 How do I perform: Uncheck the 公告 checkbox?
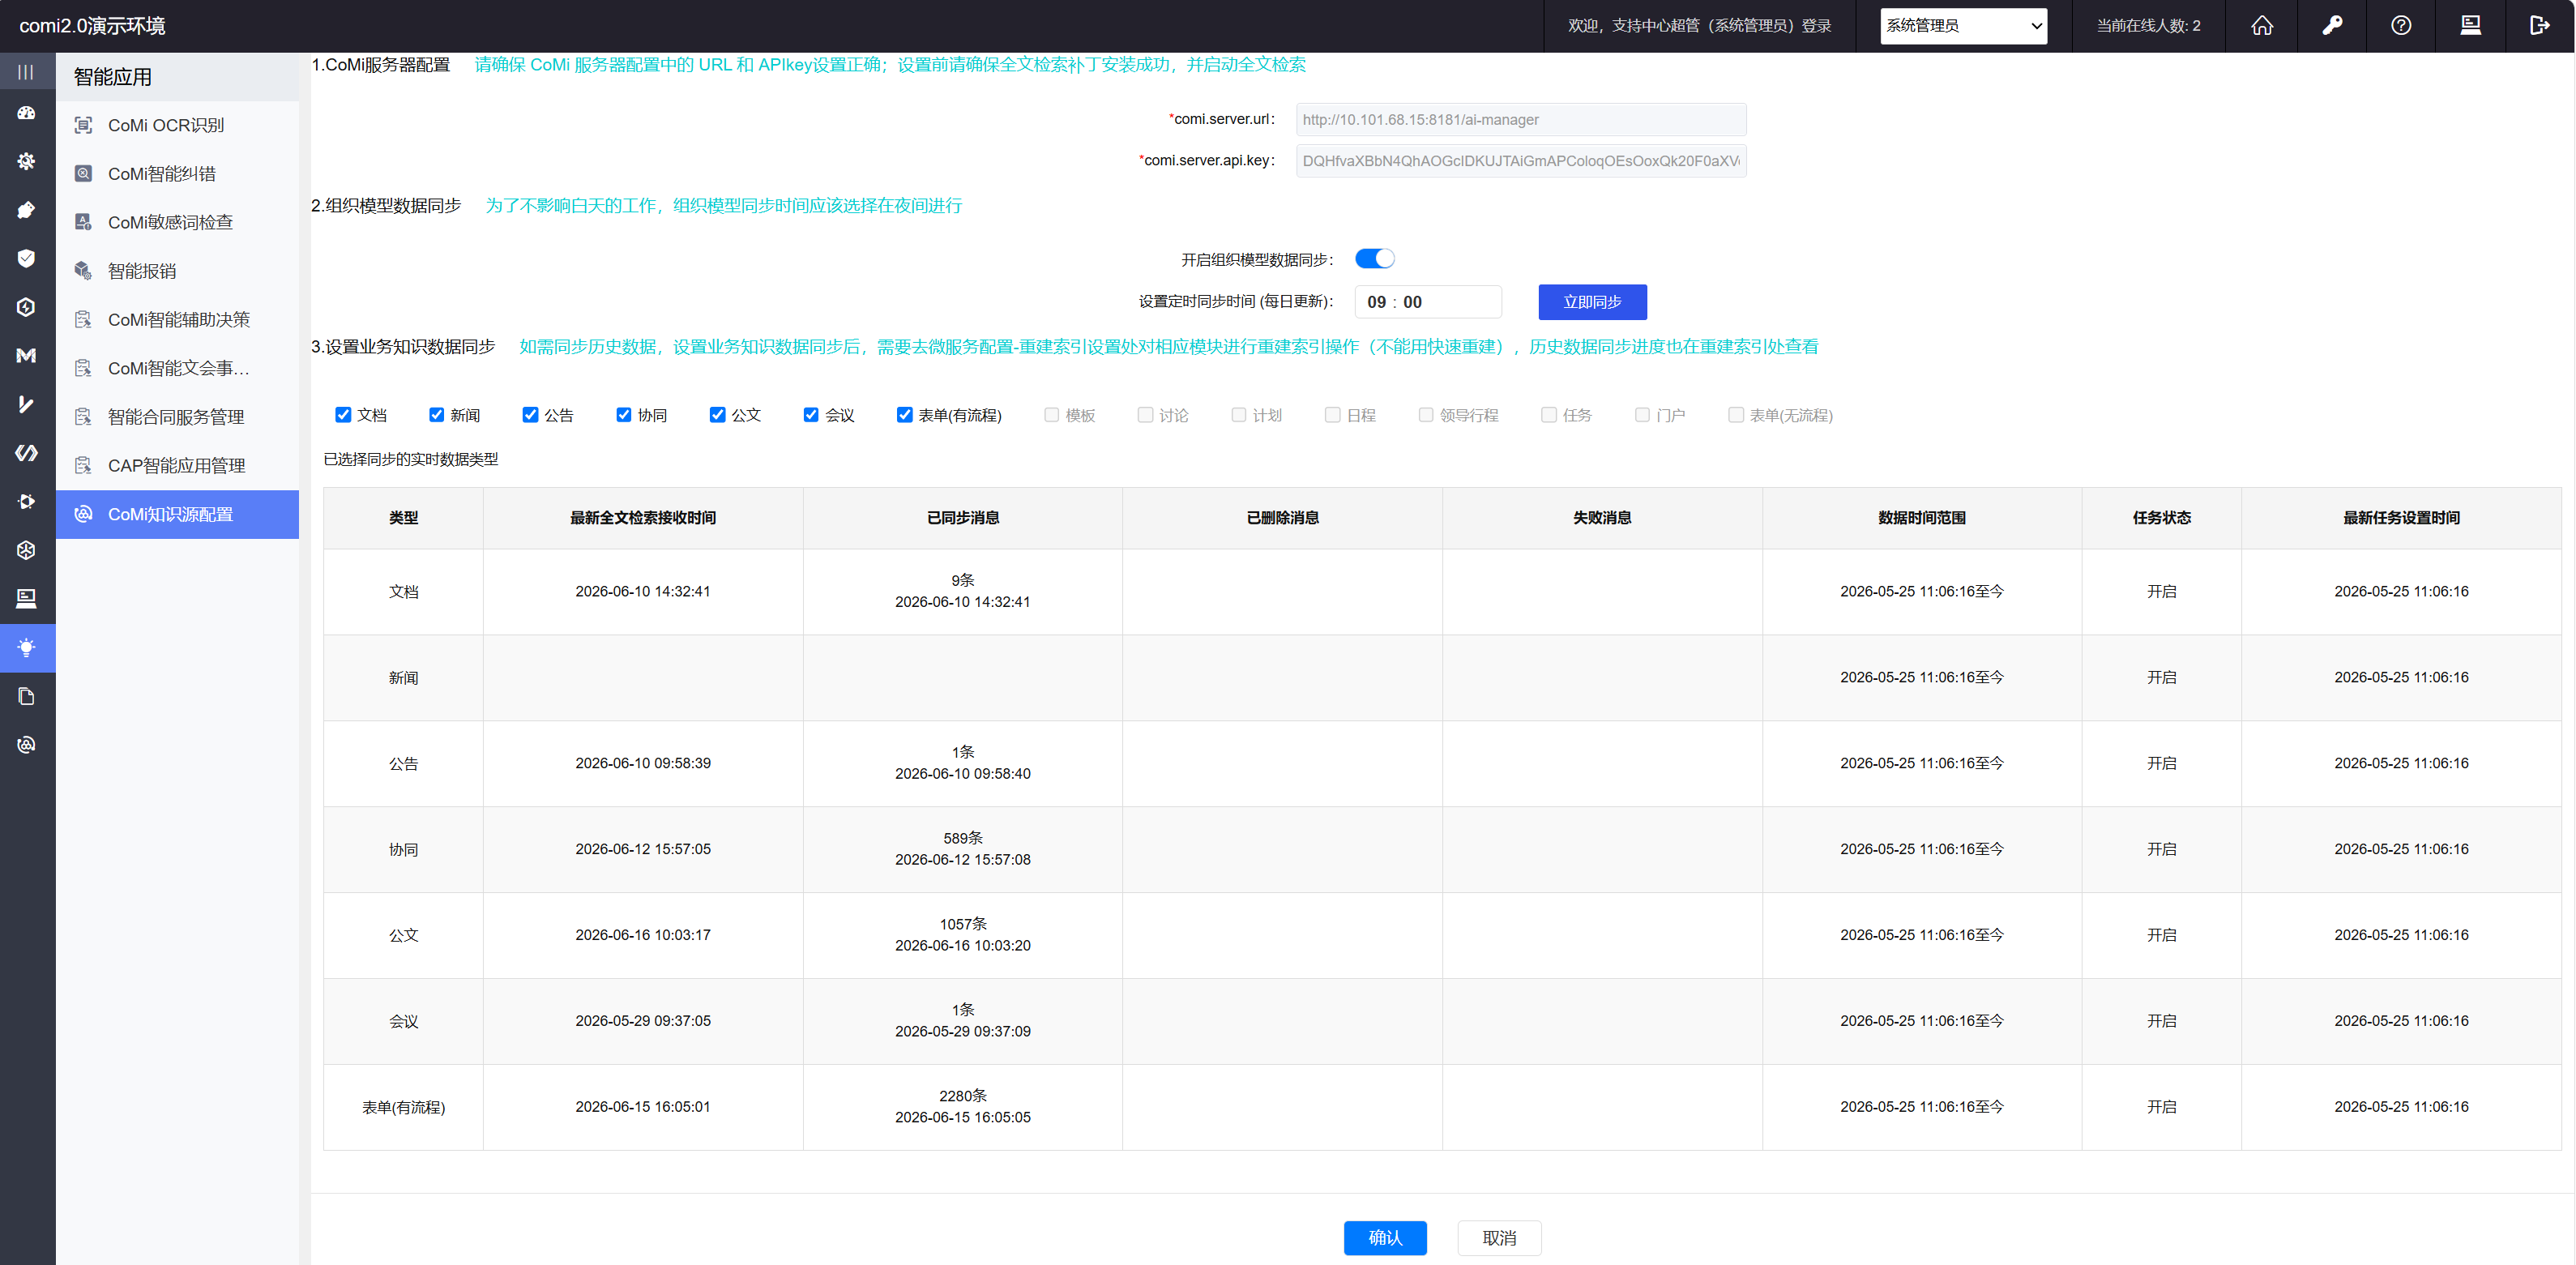tap(530, 414)
